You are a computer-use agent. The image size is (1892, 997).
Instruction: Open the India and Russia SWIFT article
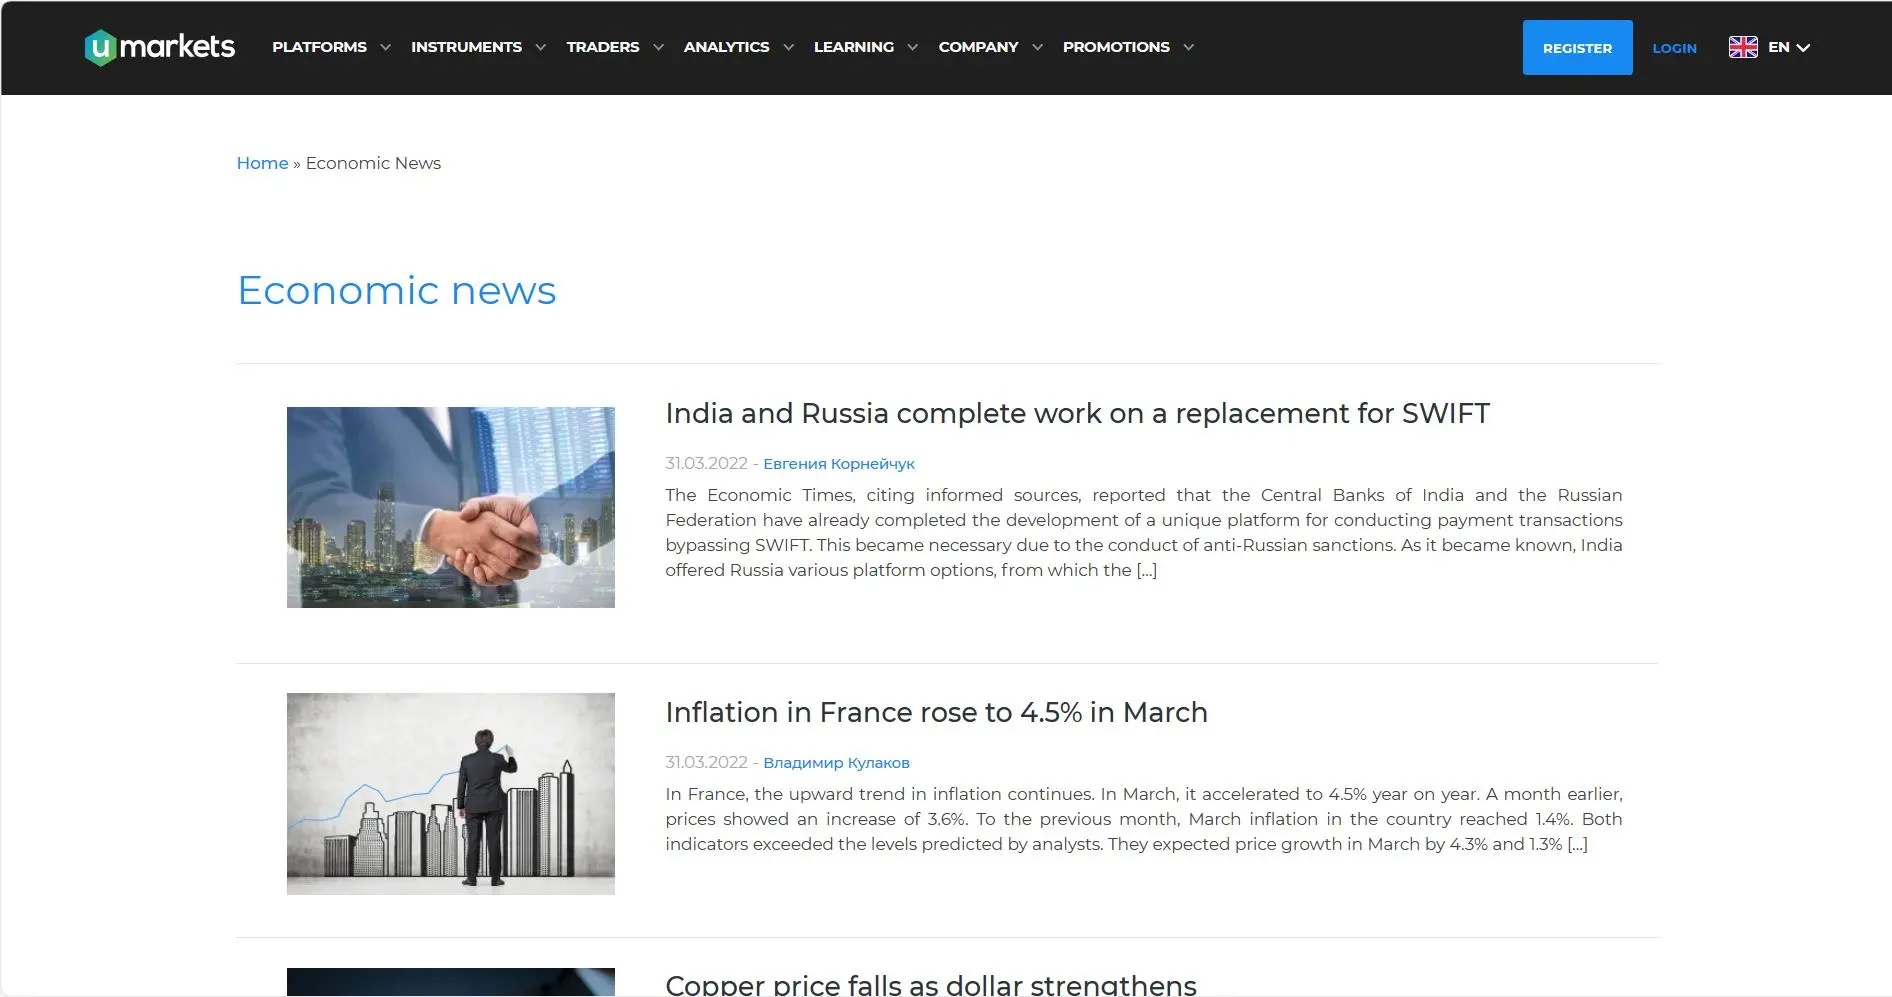pos(1077,413)
